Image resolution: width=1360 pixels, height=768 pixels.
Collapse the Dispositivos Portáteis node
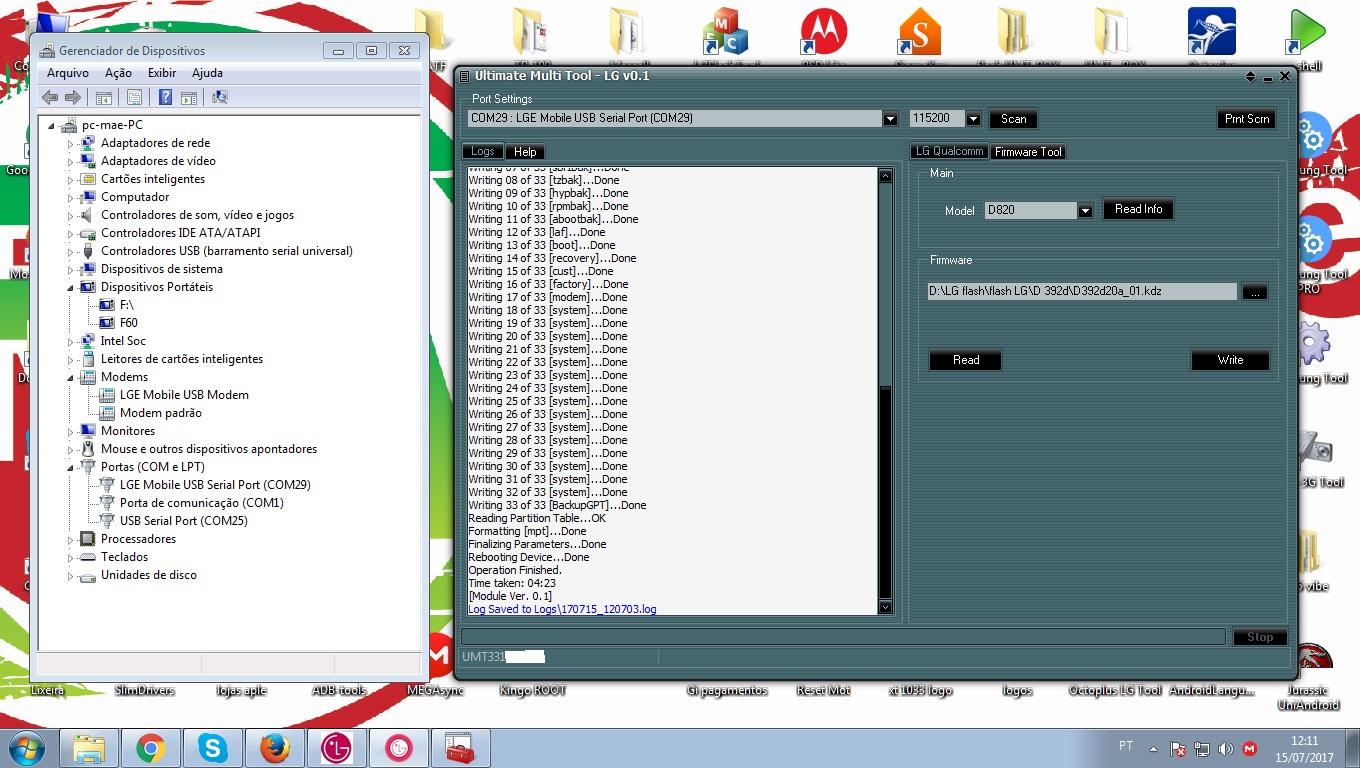pyautogui.click(x=71, y=287)
